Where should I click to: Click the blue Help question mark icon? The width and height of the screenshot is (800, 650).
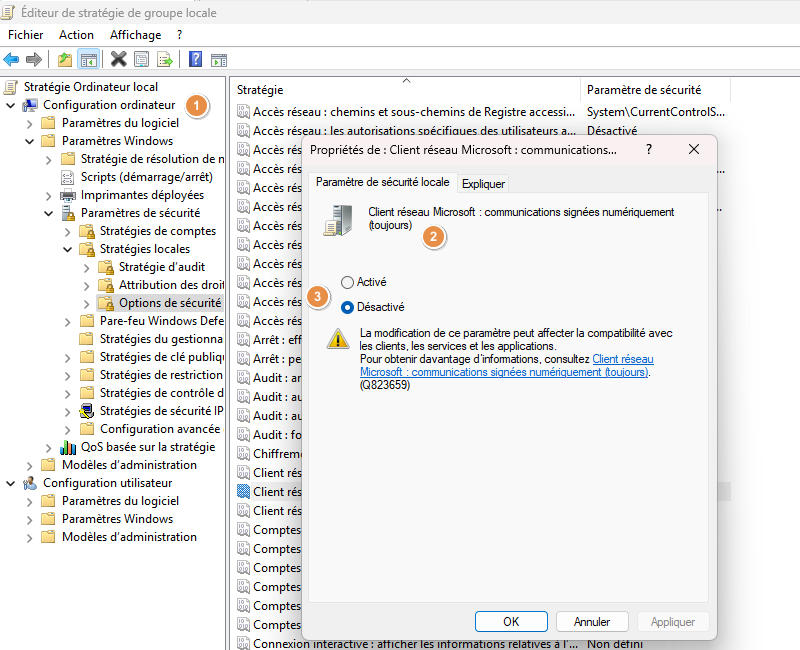[x=196, y=59]
